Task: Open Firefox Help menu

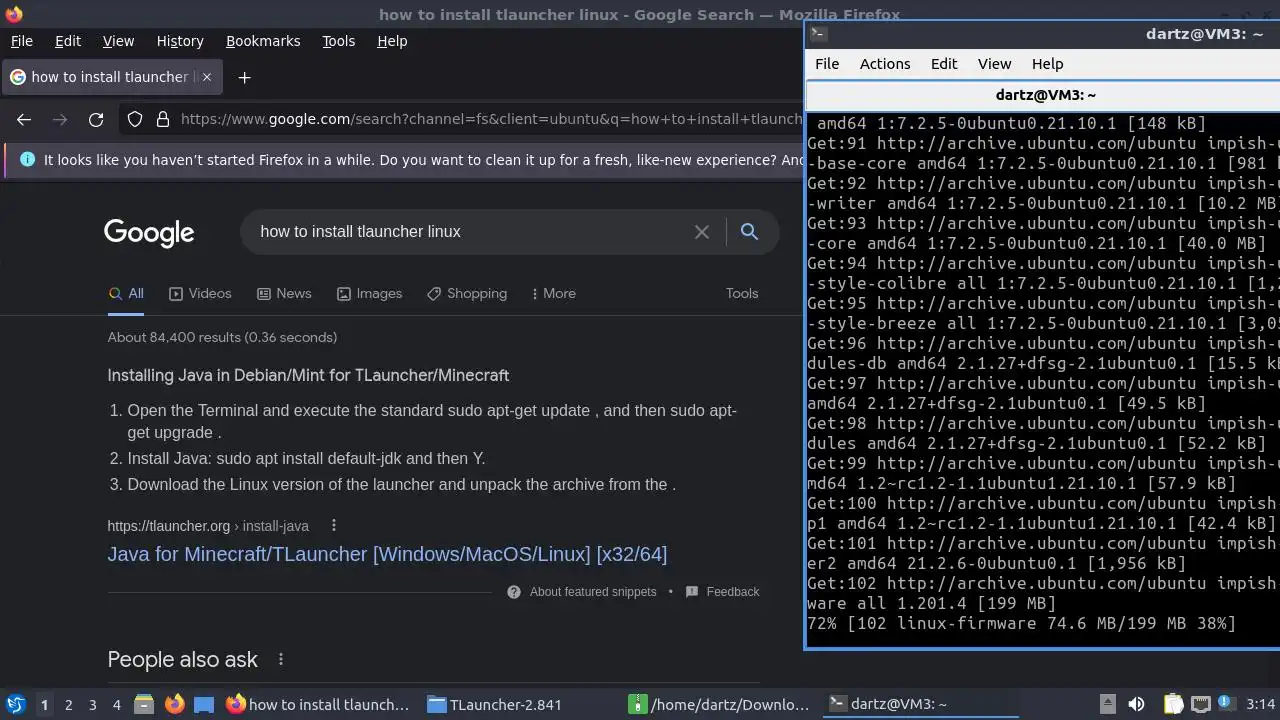Action: pyautogui.click(x=392, y=41)
